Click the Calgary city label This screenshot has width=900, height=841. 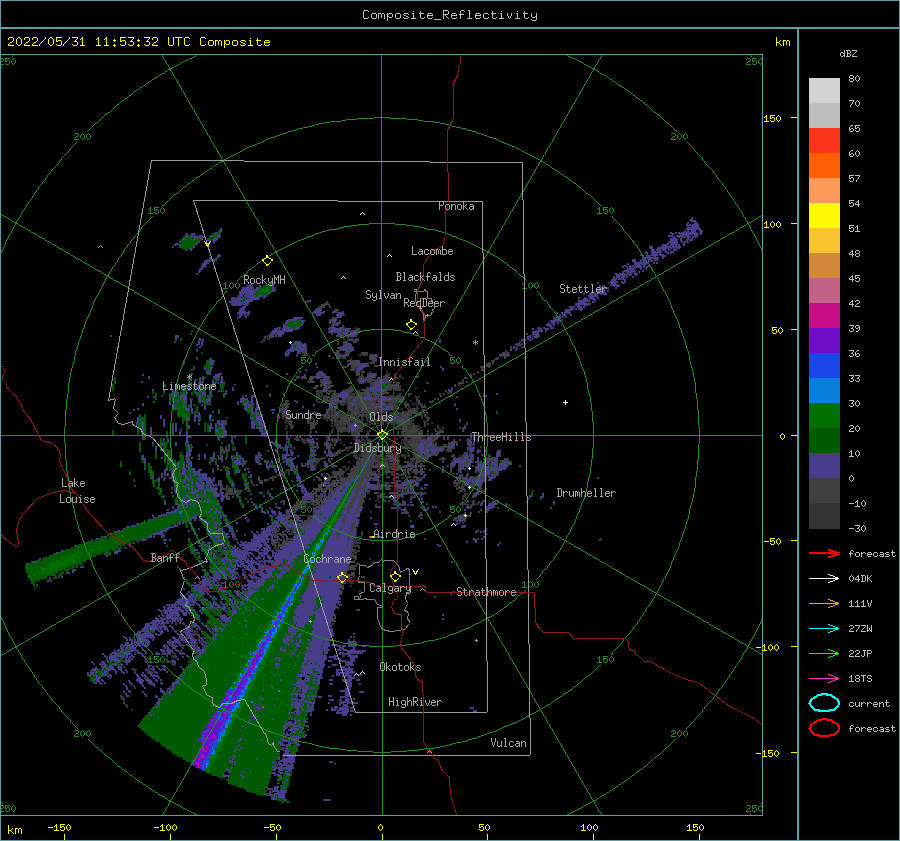click(390, 588)
